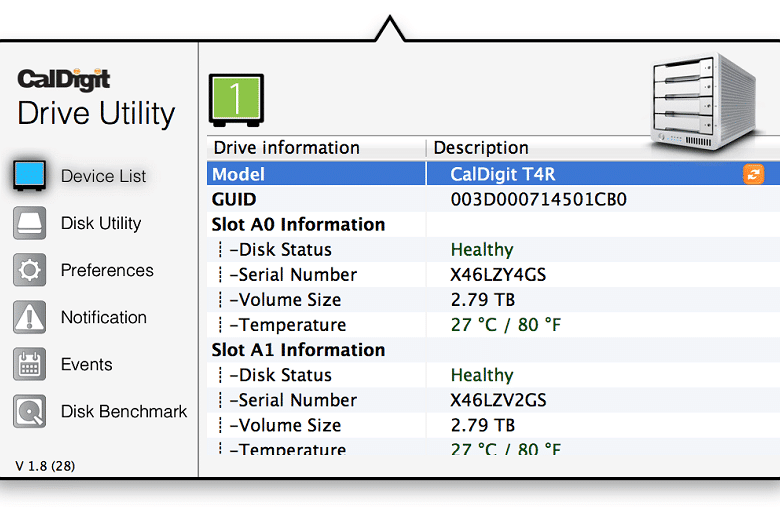Screen dimensions: 780x513
Task: Open the Disk Benchmark section
Action: coord(124,411)
